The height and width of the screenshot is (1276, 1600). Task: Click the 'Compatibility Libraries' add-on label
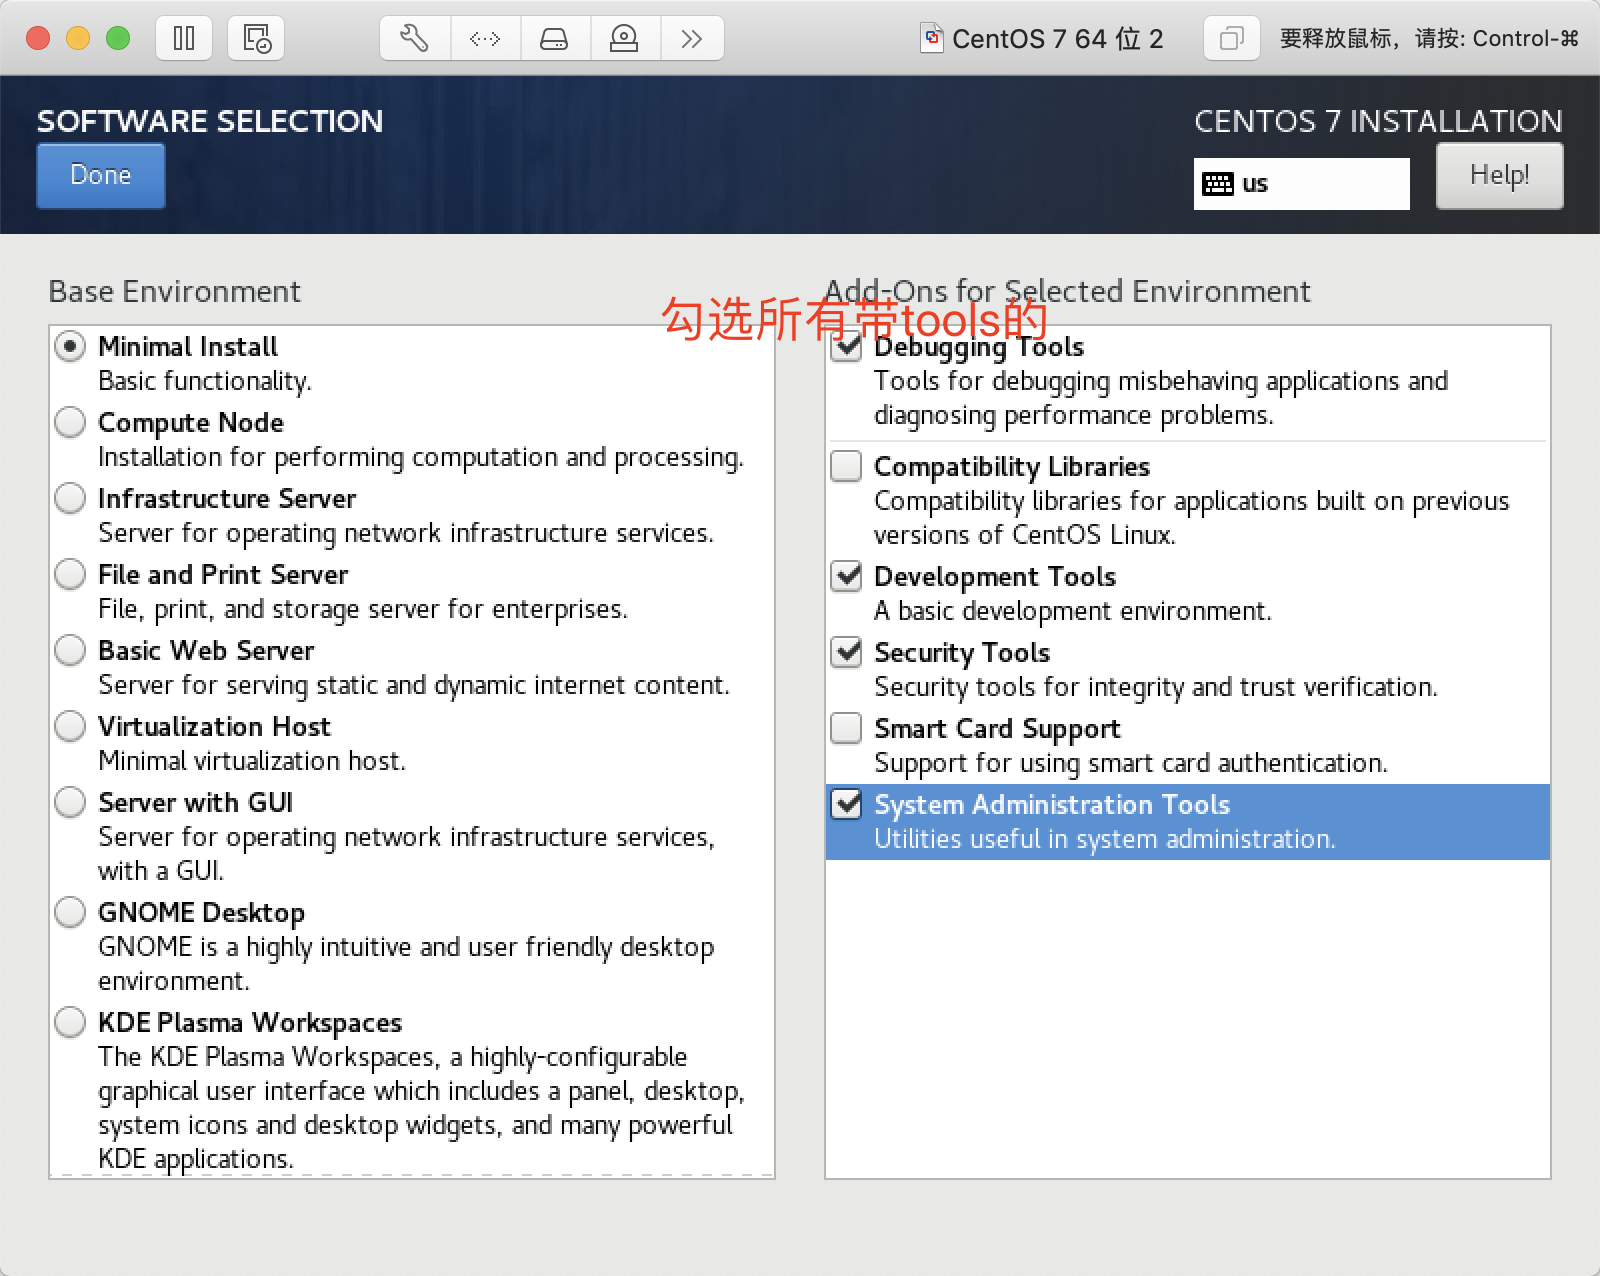pyautogui.click(x=1012, y=467)
